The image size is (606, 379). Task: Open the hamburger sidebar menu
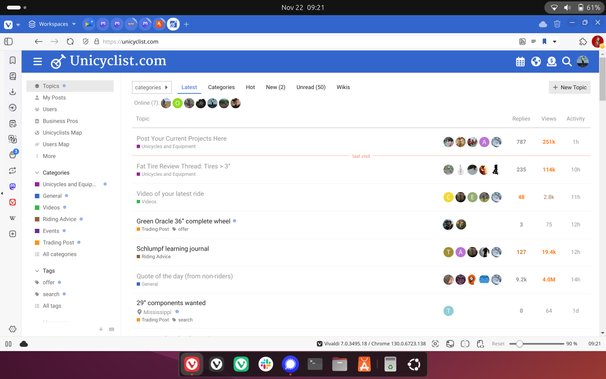click(x=37, y=61)
